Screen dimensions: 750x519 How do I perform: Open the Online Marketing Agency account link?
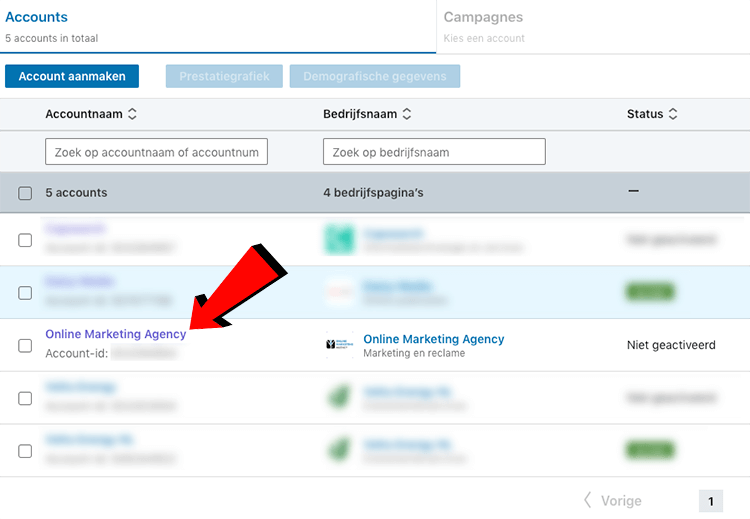tap(115, 334)
